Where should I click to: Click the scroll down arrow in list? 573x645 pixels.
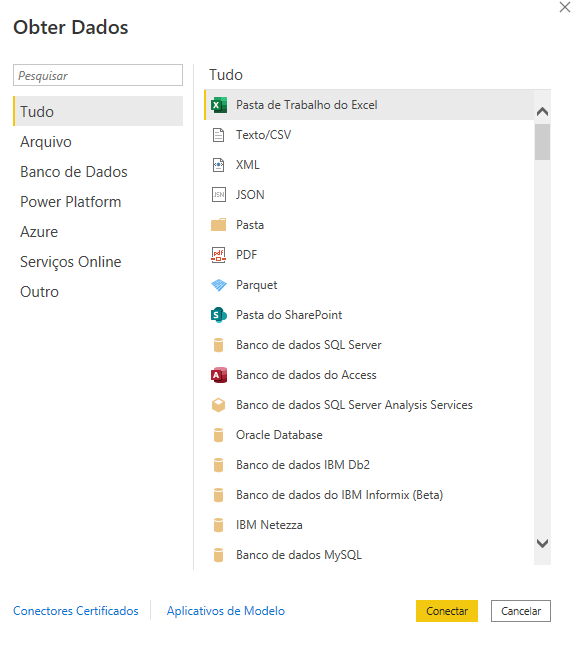(x=542, y=543)
